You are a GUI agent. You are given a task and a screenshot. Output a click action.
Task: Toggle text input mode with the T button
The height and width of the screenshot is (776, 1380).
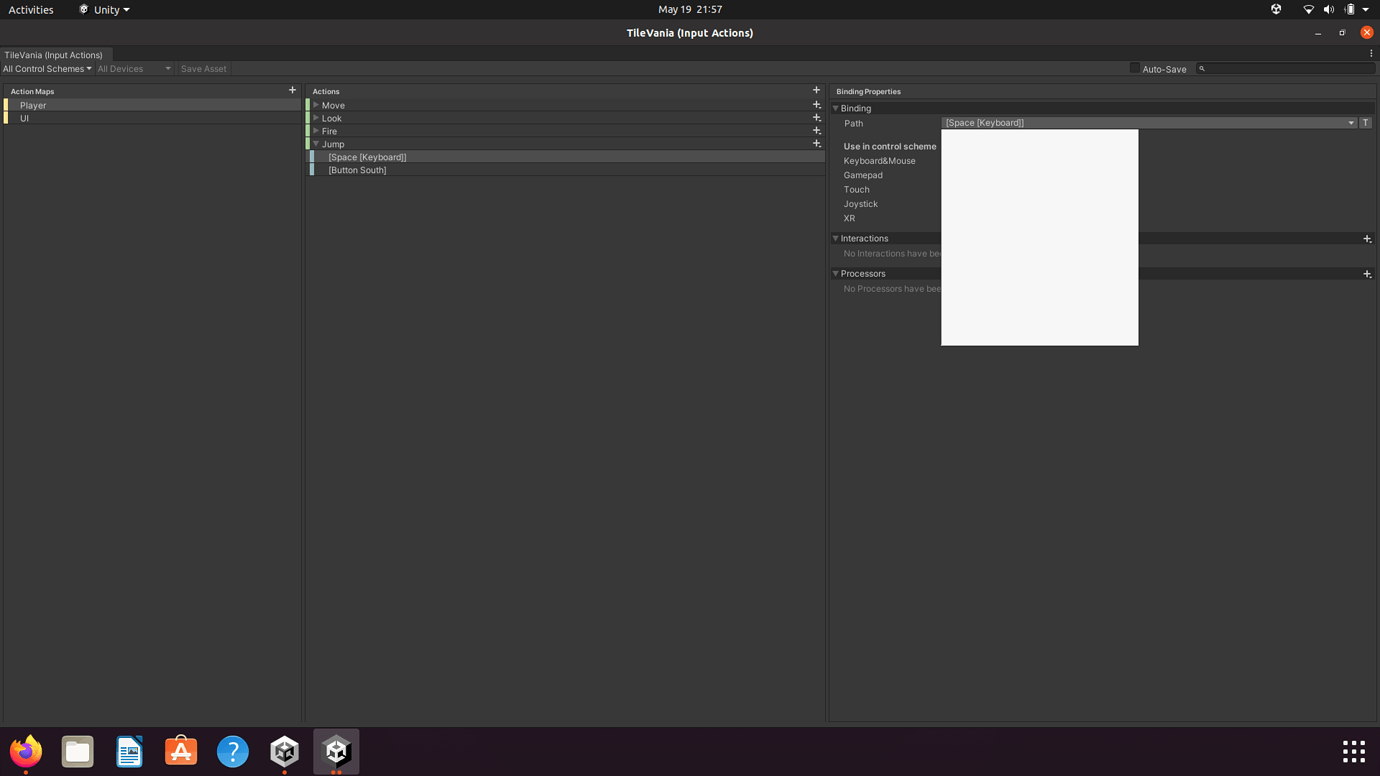1365,122
